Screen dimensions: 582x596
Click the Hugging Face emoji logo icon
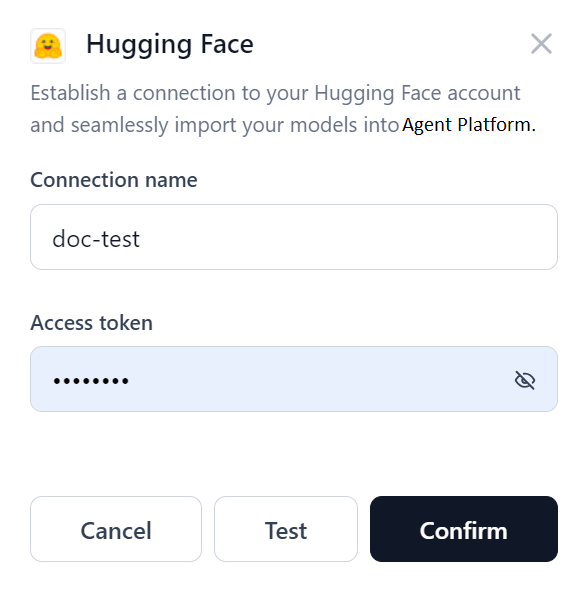click(48, 46)
